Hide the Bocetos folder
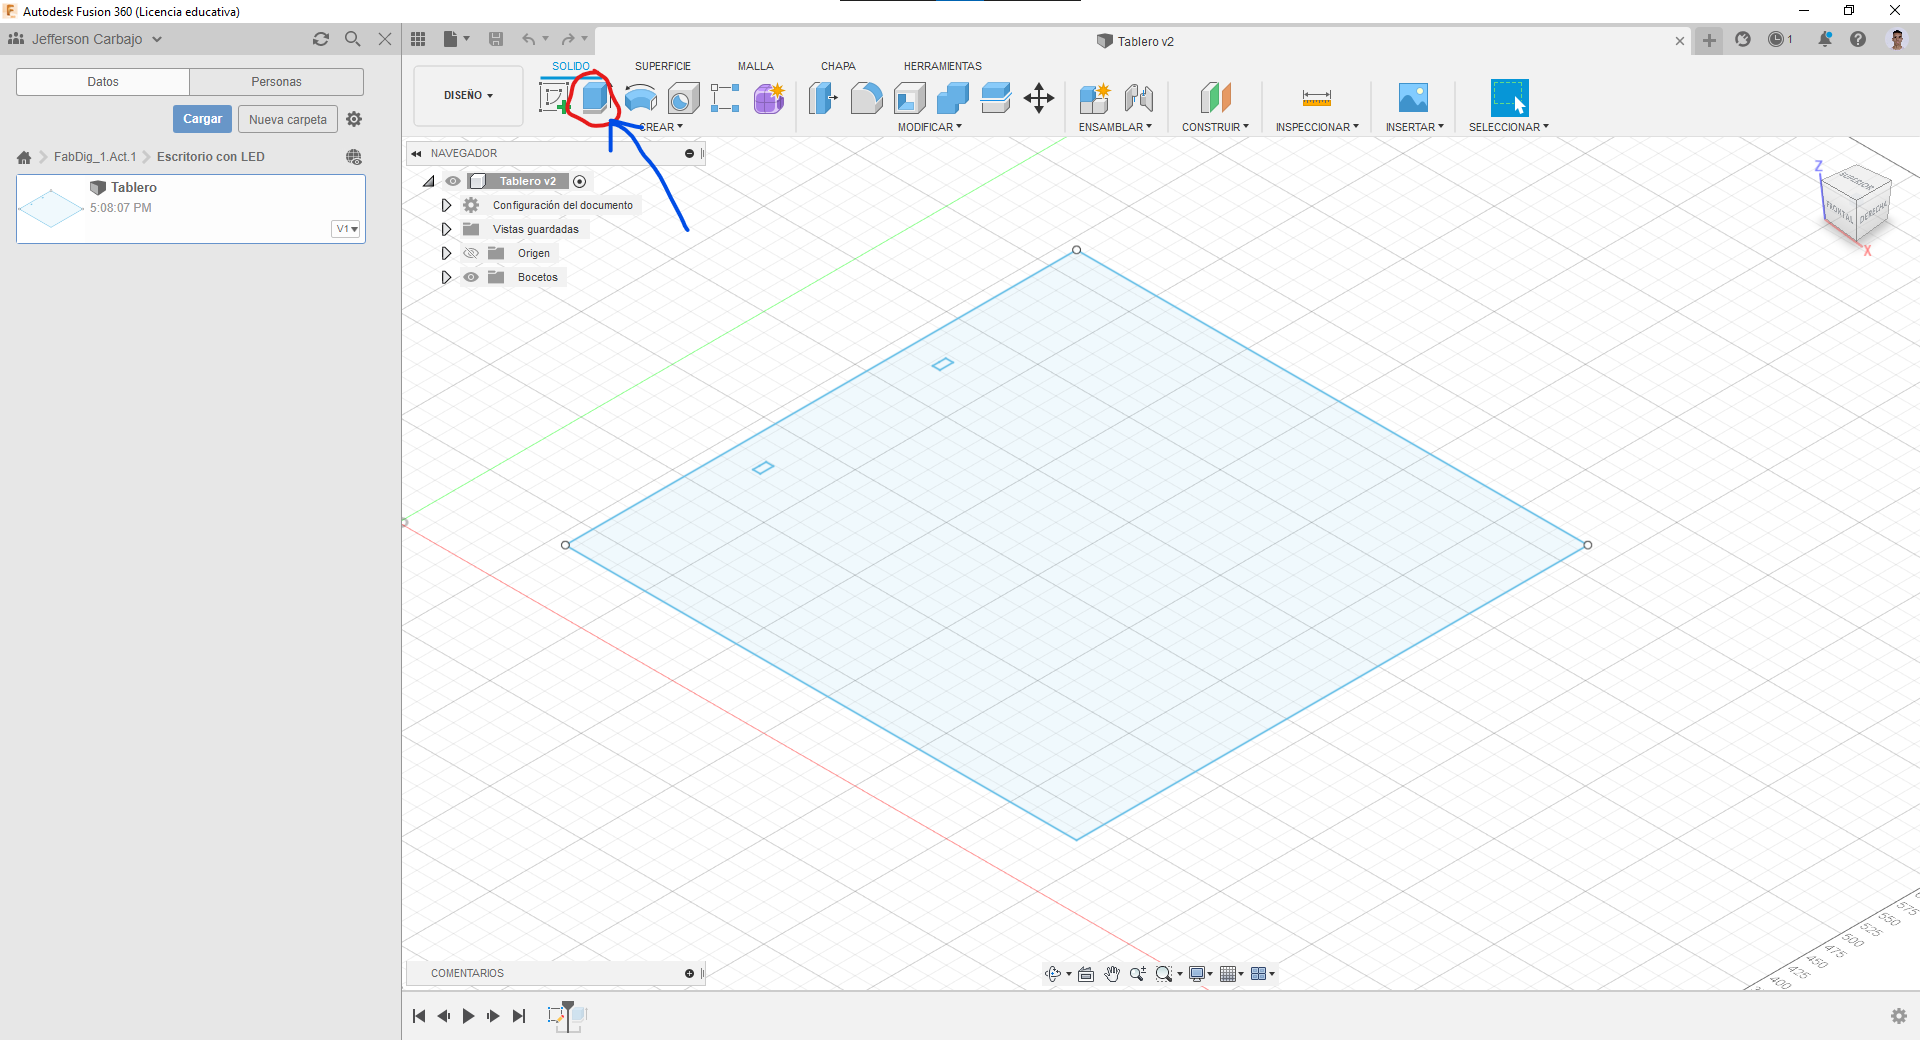The image size is (1920, 1040). point(471,277)
